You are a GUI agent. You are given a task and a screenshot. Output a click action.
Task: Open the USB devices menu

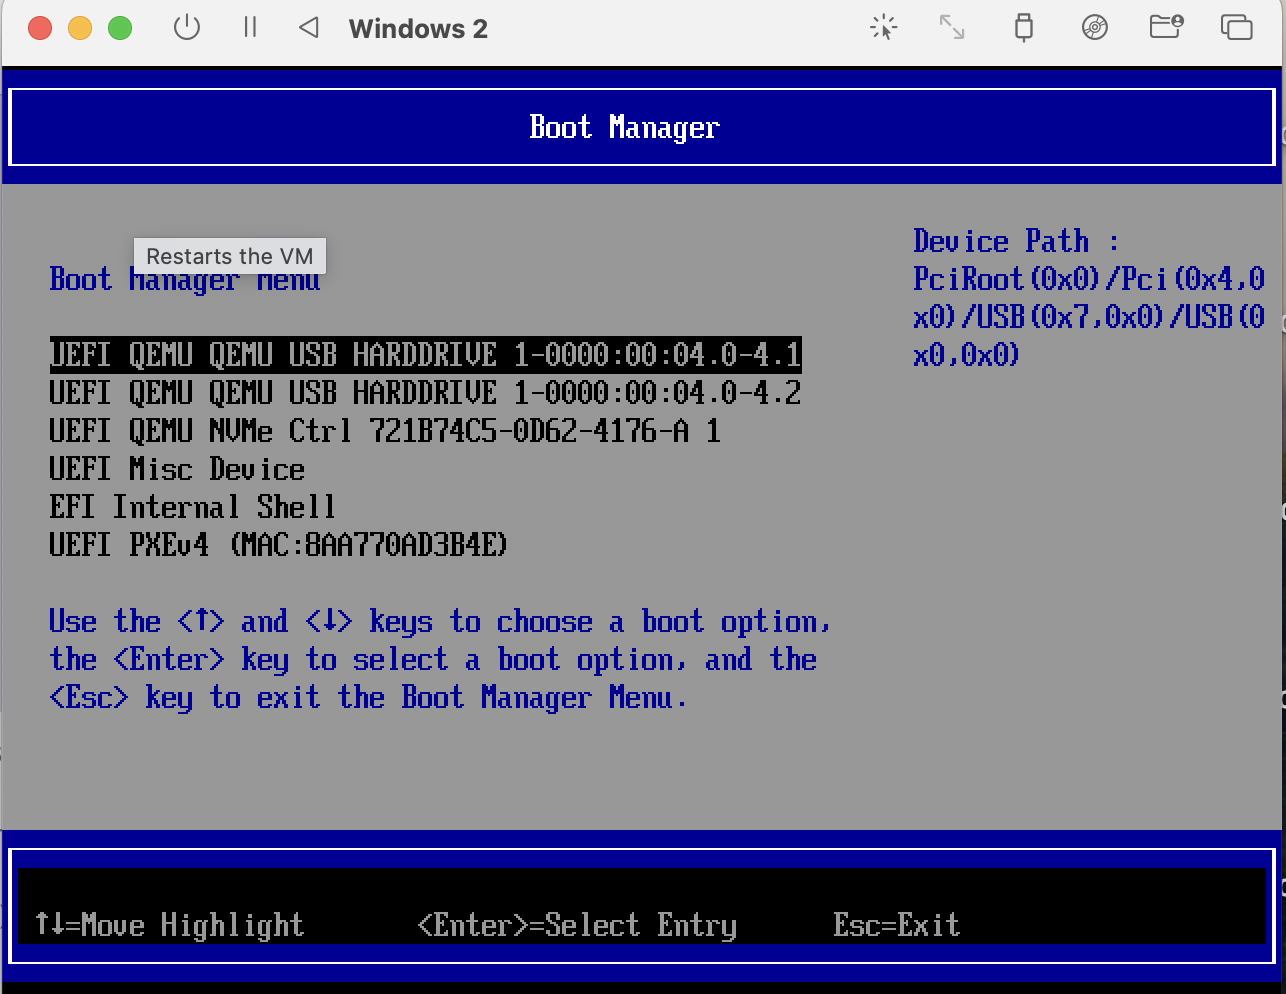[1023, 28]
